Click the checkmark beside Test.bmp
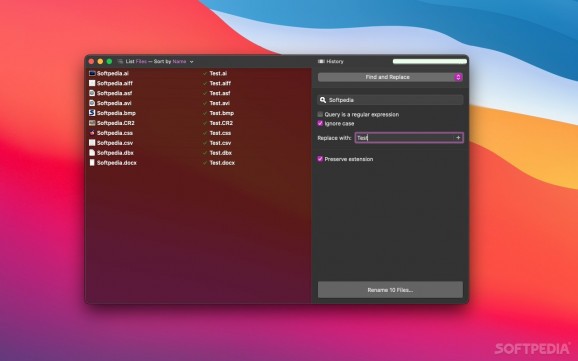Image resolution: width=578 pixels, height=361 pixels. (x=205, y=113)
